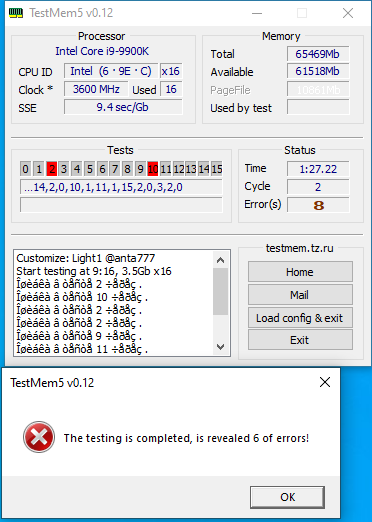372x522 pixels.
Task: Click OK in the completion dialog
Action: [x=287, y=497]
